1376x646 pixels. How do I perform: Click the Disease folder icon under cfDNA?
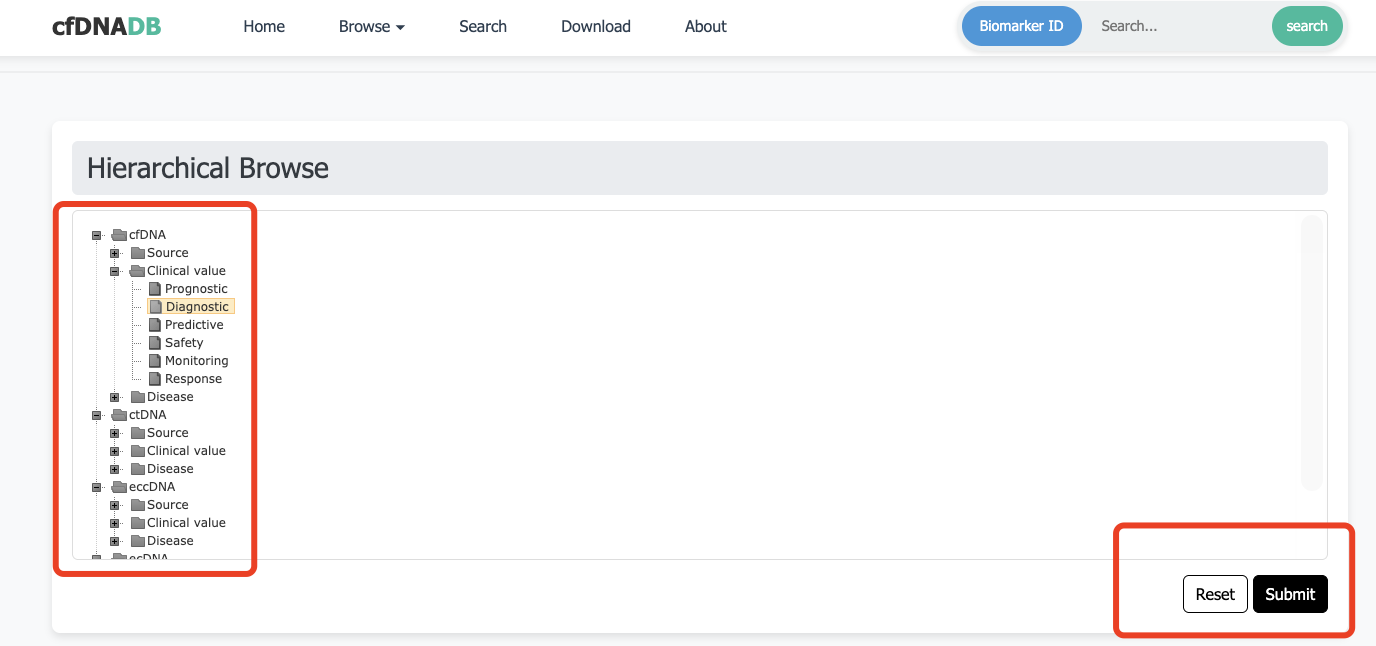coord(138,397)
